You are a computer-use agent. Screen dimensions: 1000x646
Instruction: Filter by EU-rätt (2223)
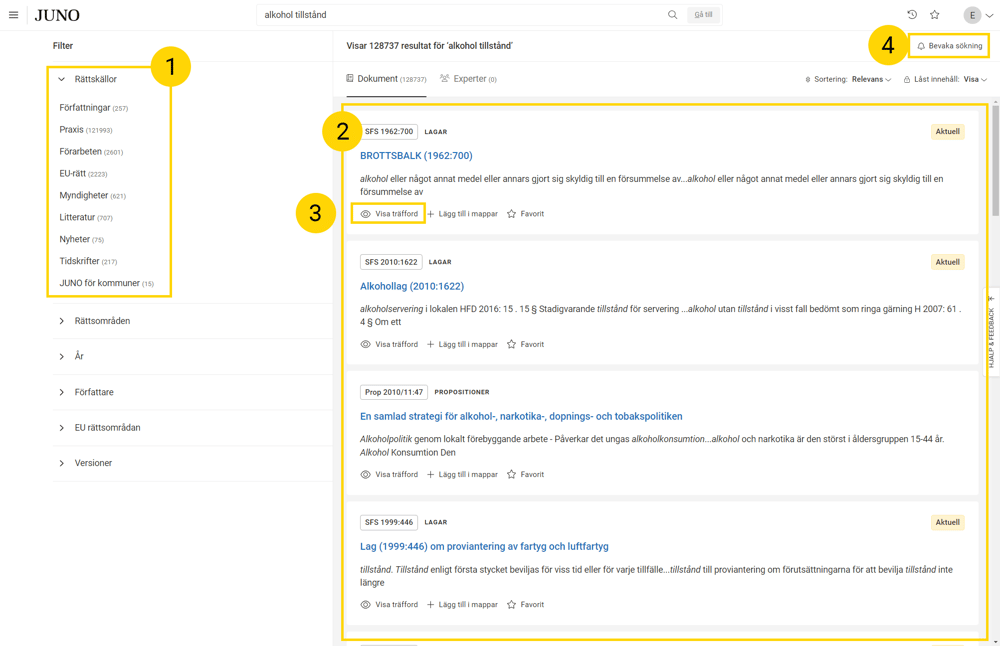click(x=83, y=173)
